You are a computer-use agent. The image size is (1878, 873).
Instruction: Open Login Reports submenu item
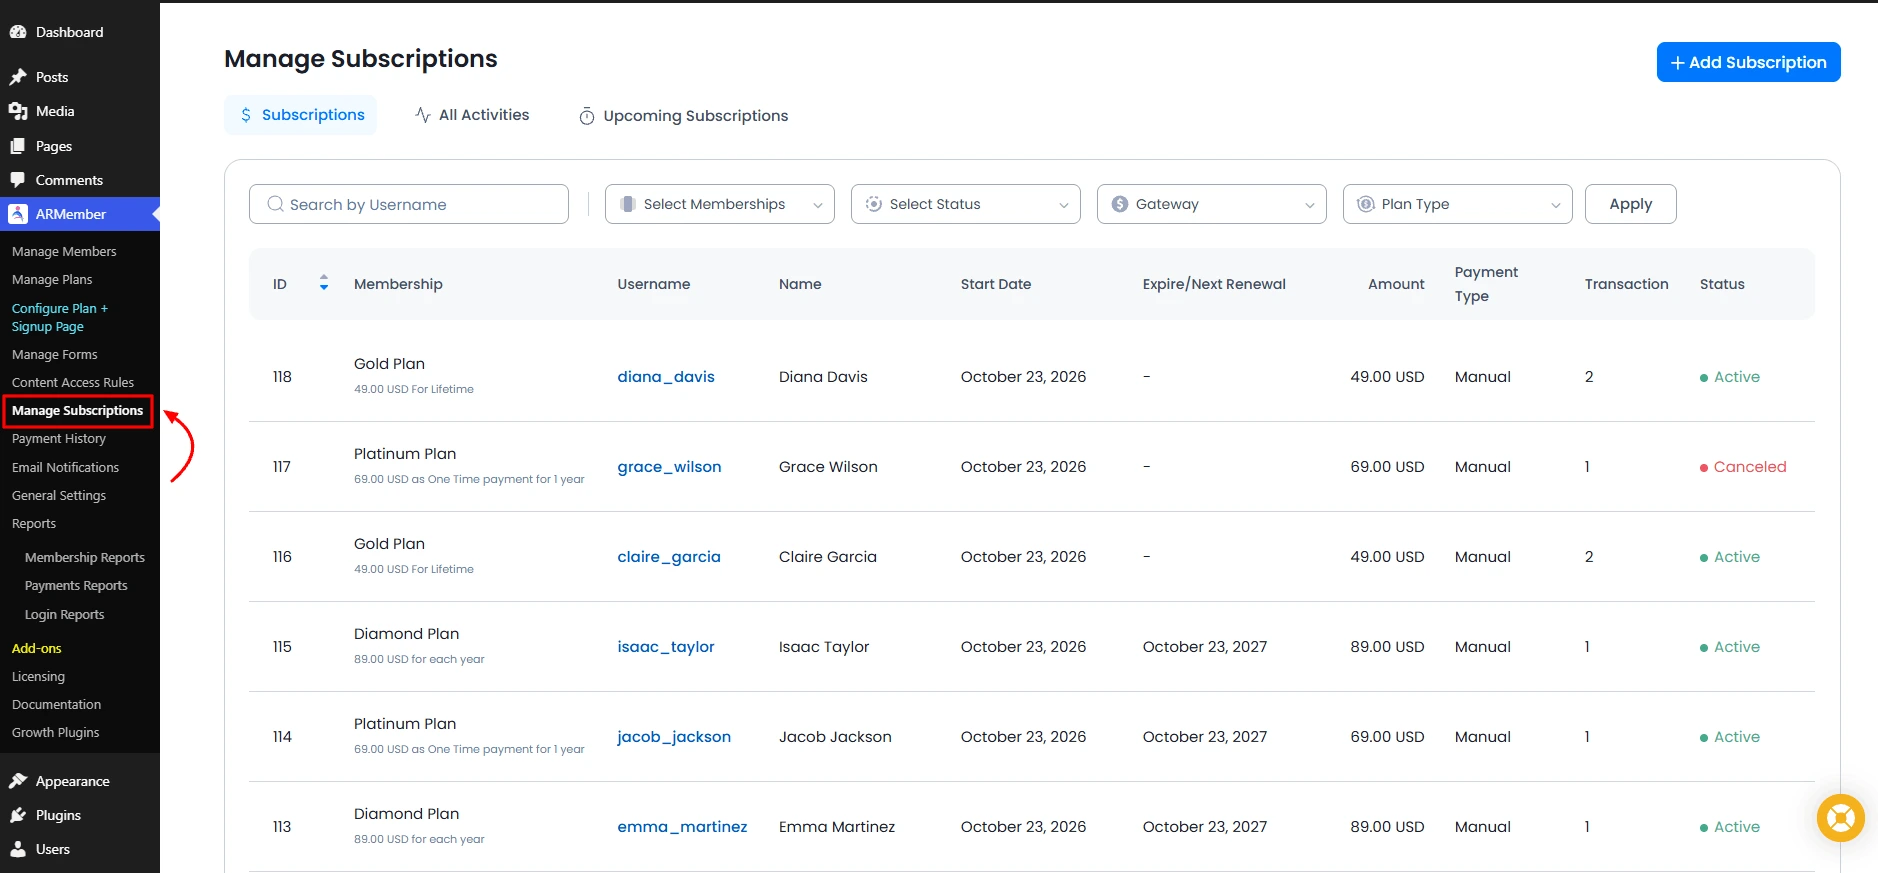64,614
